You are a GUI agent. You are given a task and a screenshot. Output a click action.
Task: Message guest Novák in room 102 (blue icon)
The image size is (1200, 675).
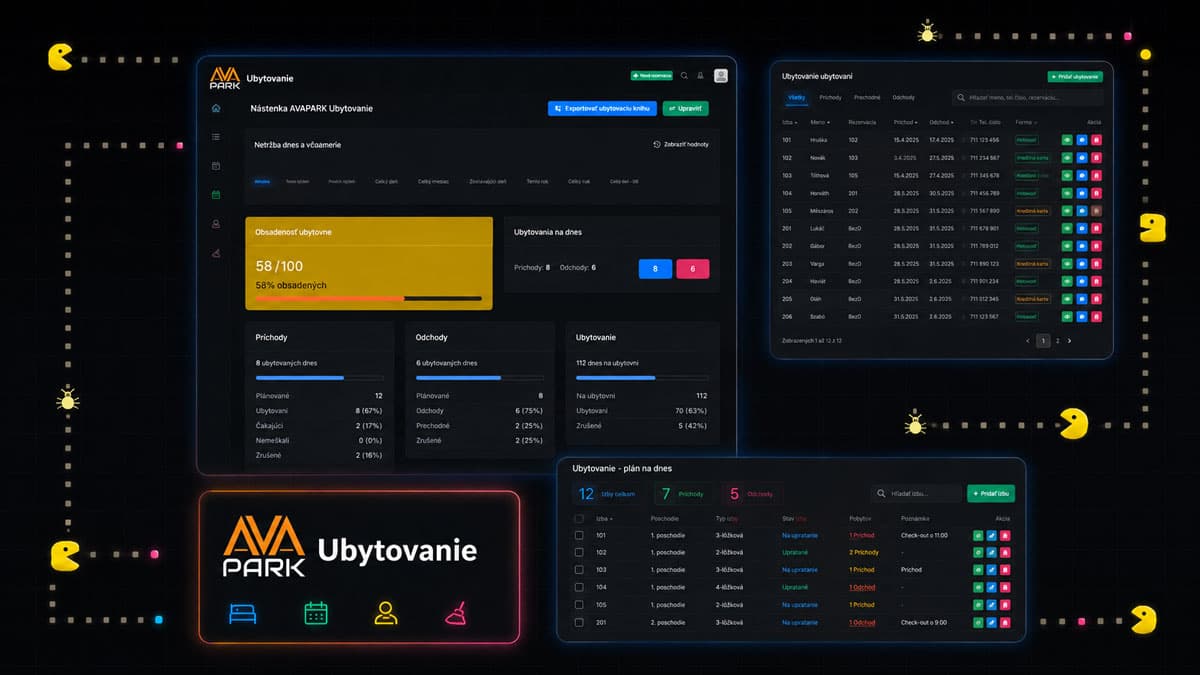(1081, 158)
